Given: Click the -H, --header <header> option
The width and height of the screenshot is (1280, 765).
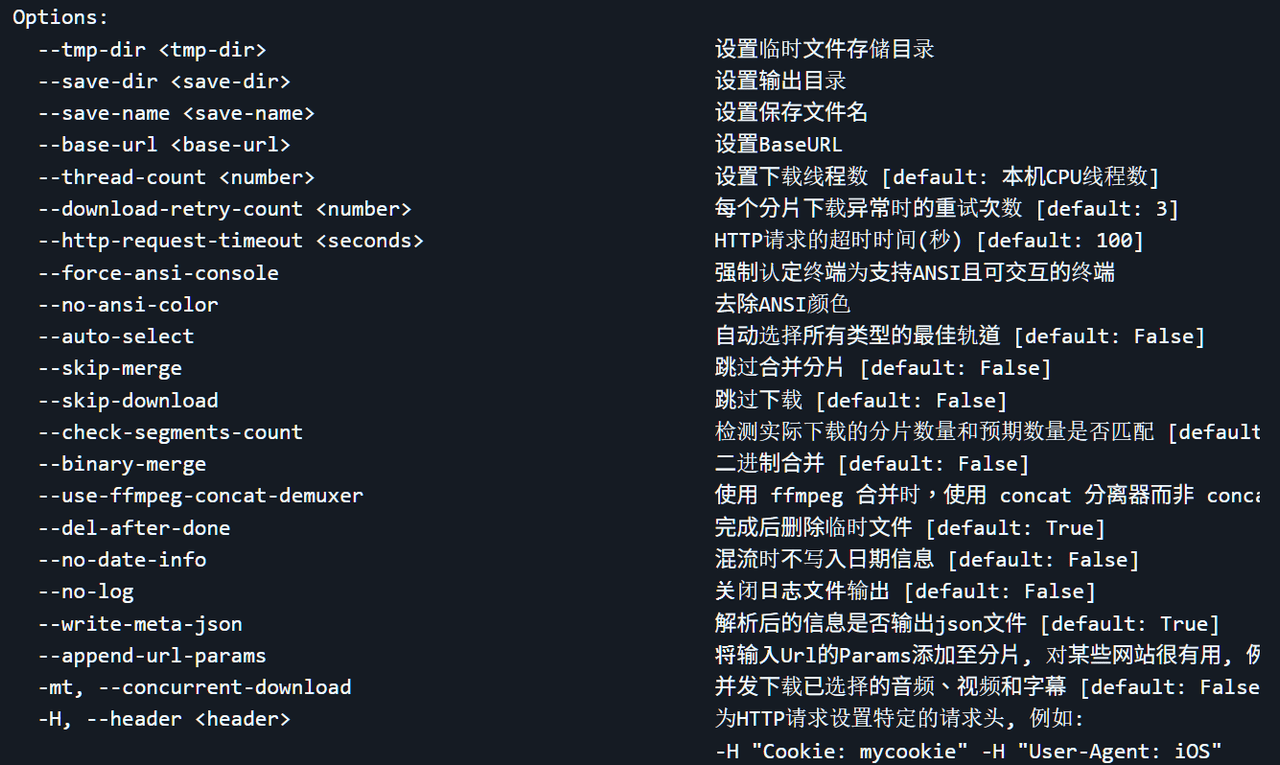Looking at the screenshot, I should tap(164, 720).
